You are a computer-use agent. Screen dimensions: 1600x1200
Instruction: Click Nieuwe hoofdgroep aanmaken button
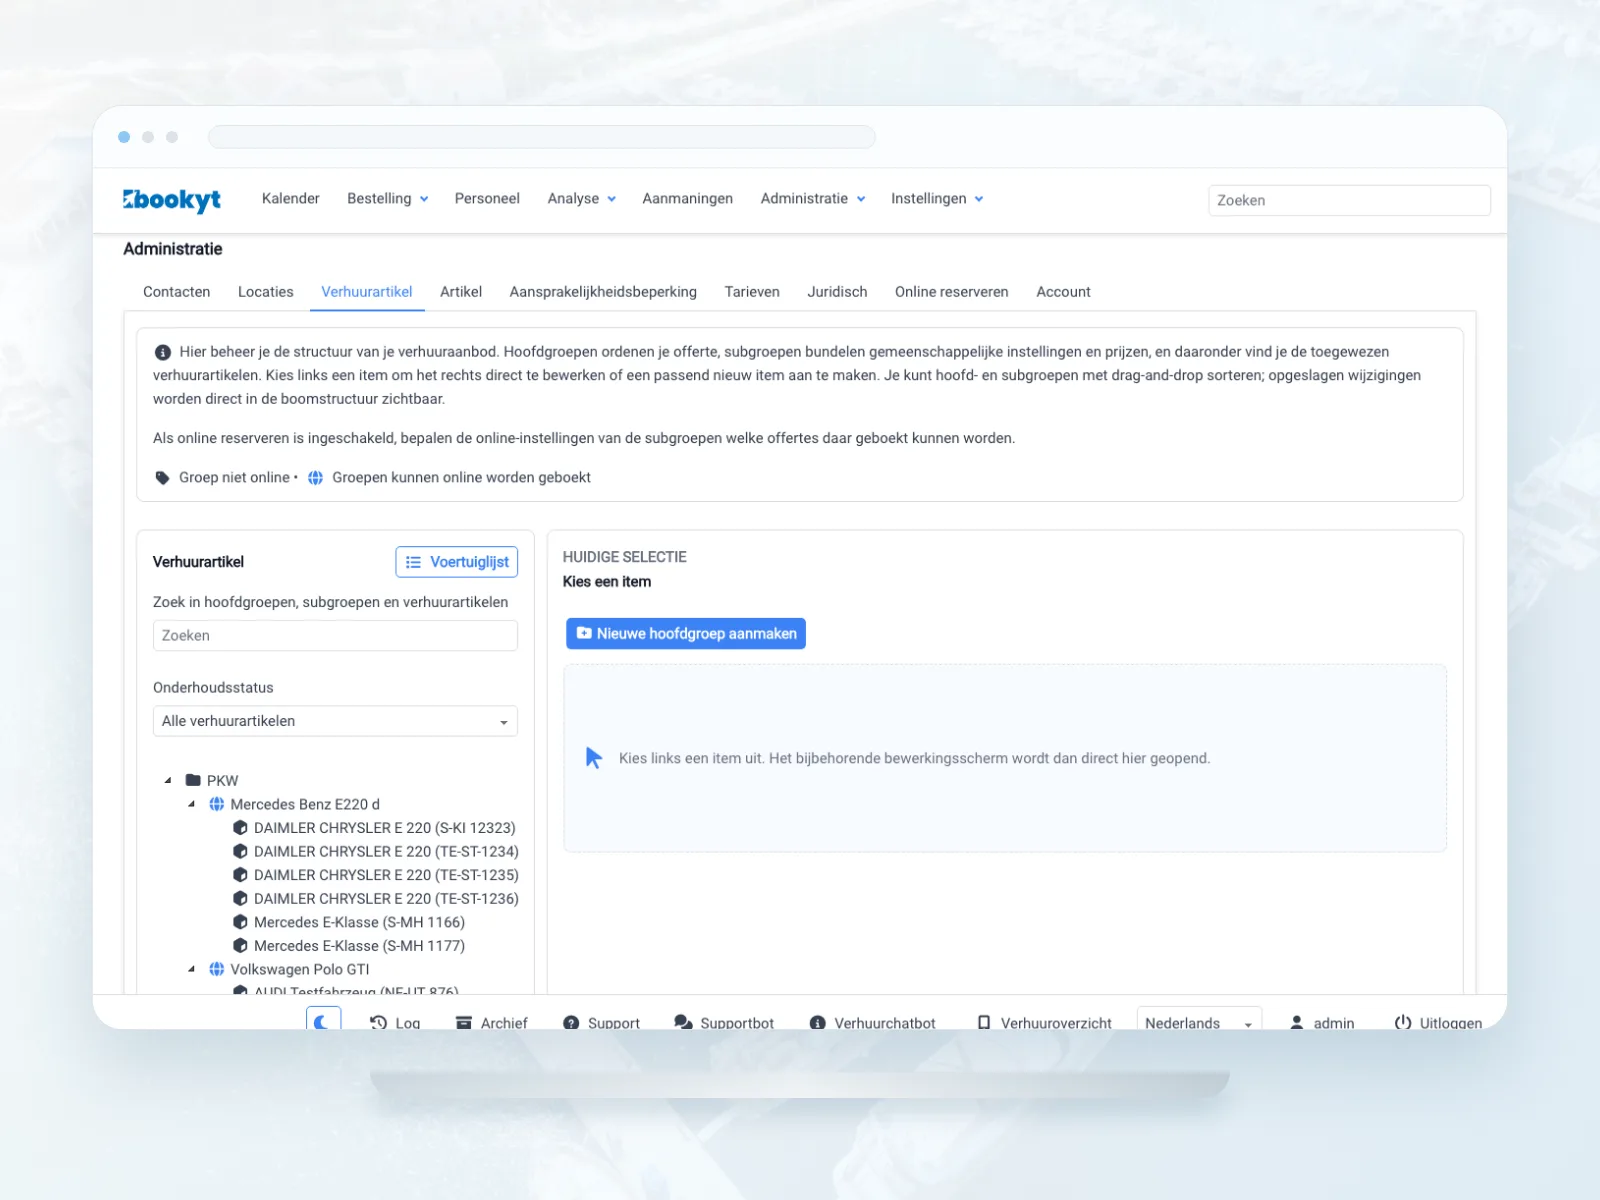click(686, 634)
